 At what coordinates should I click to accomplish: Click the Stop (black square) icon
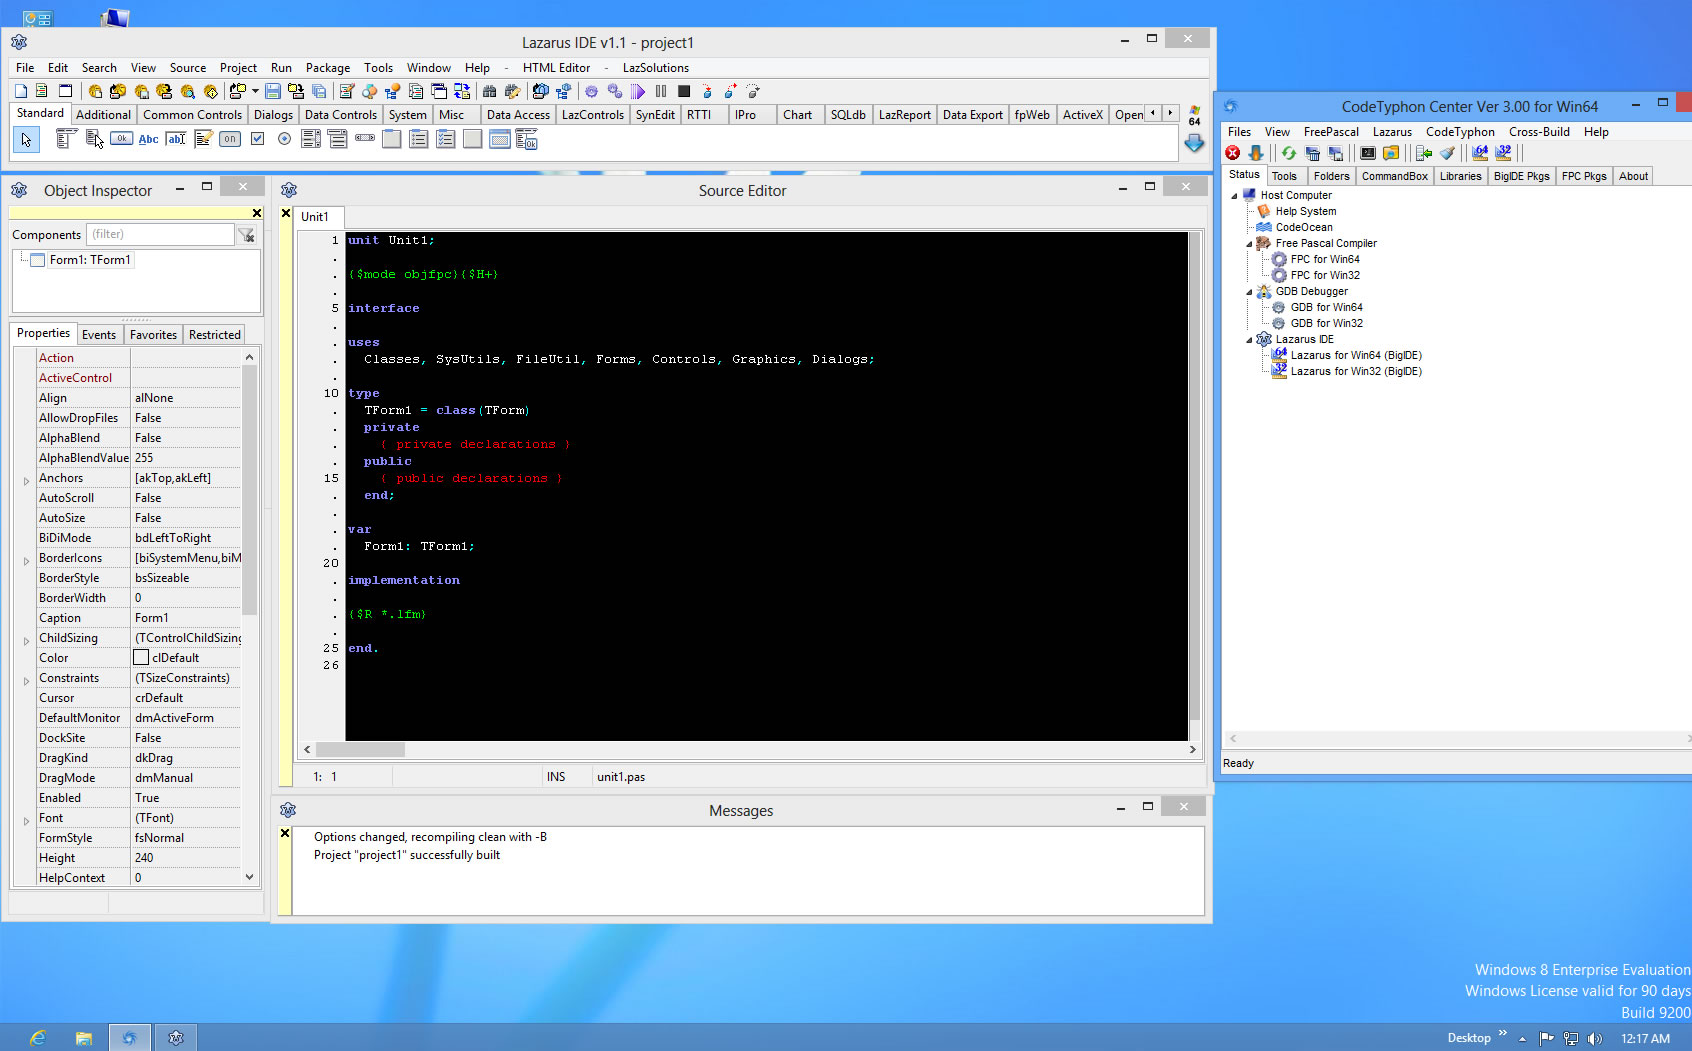tap(684, 91)
